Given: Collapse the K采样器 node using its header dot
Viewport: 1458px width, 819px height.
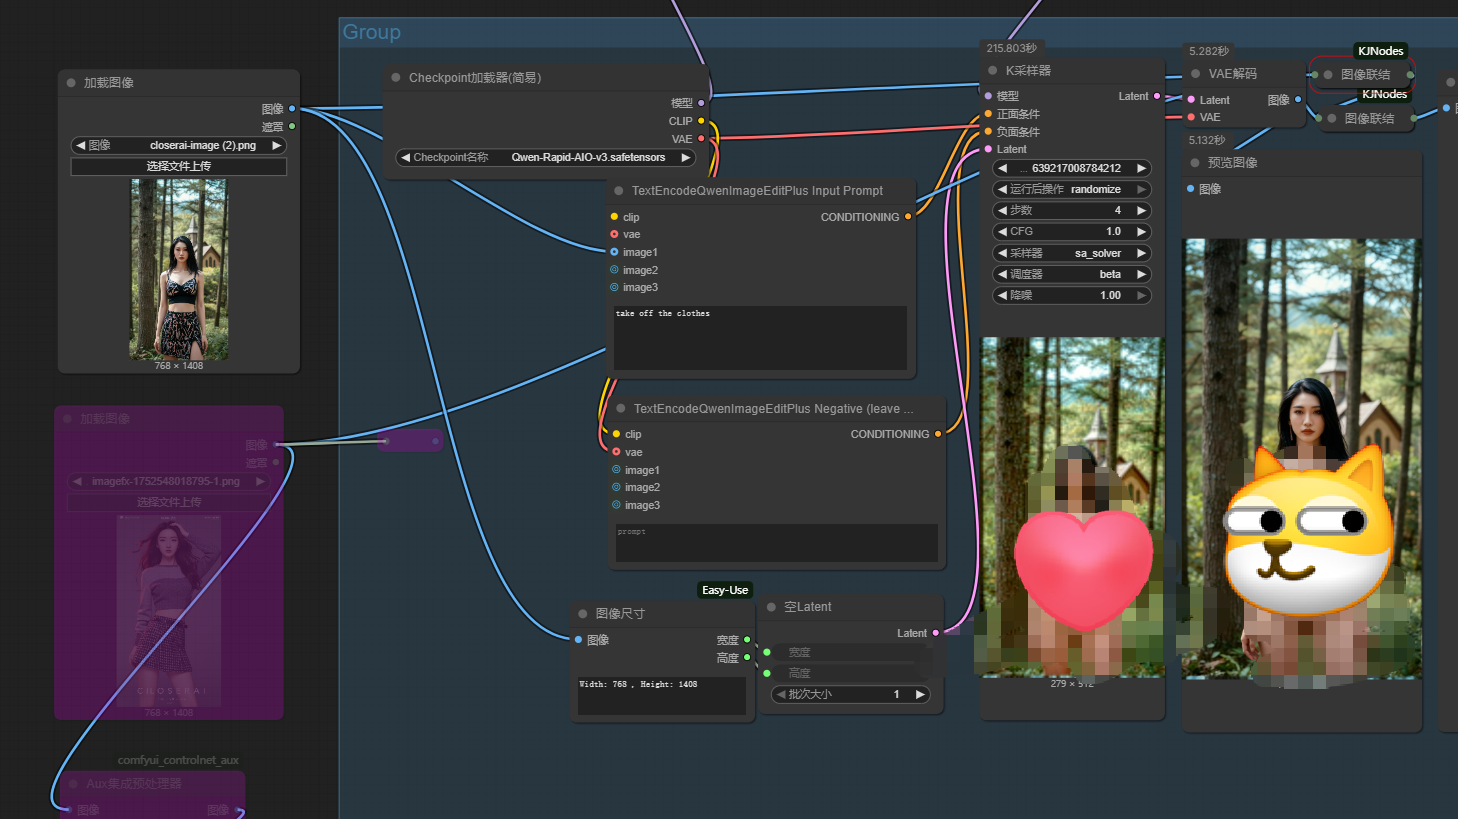Looking at the screenshot, I should coord(992,71).
